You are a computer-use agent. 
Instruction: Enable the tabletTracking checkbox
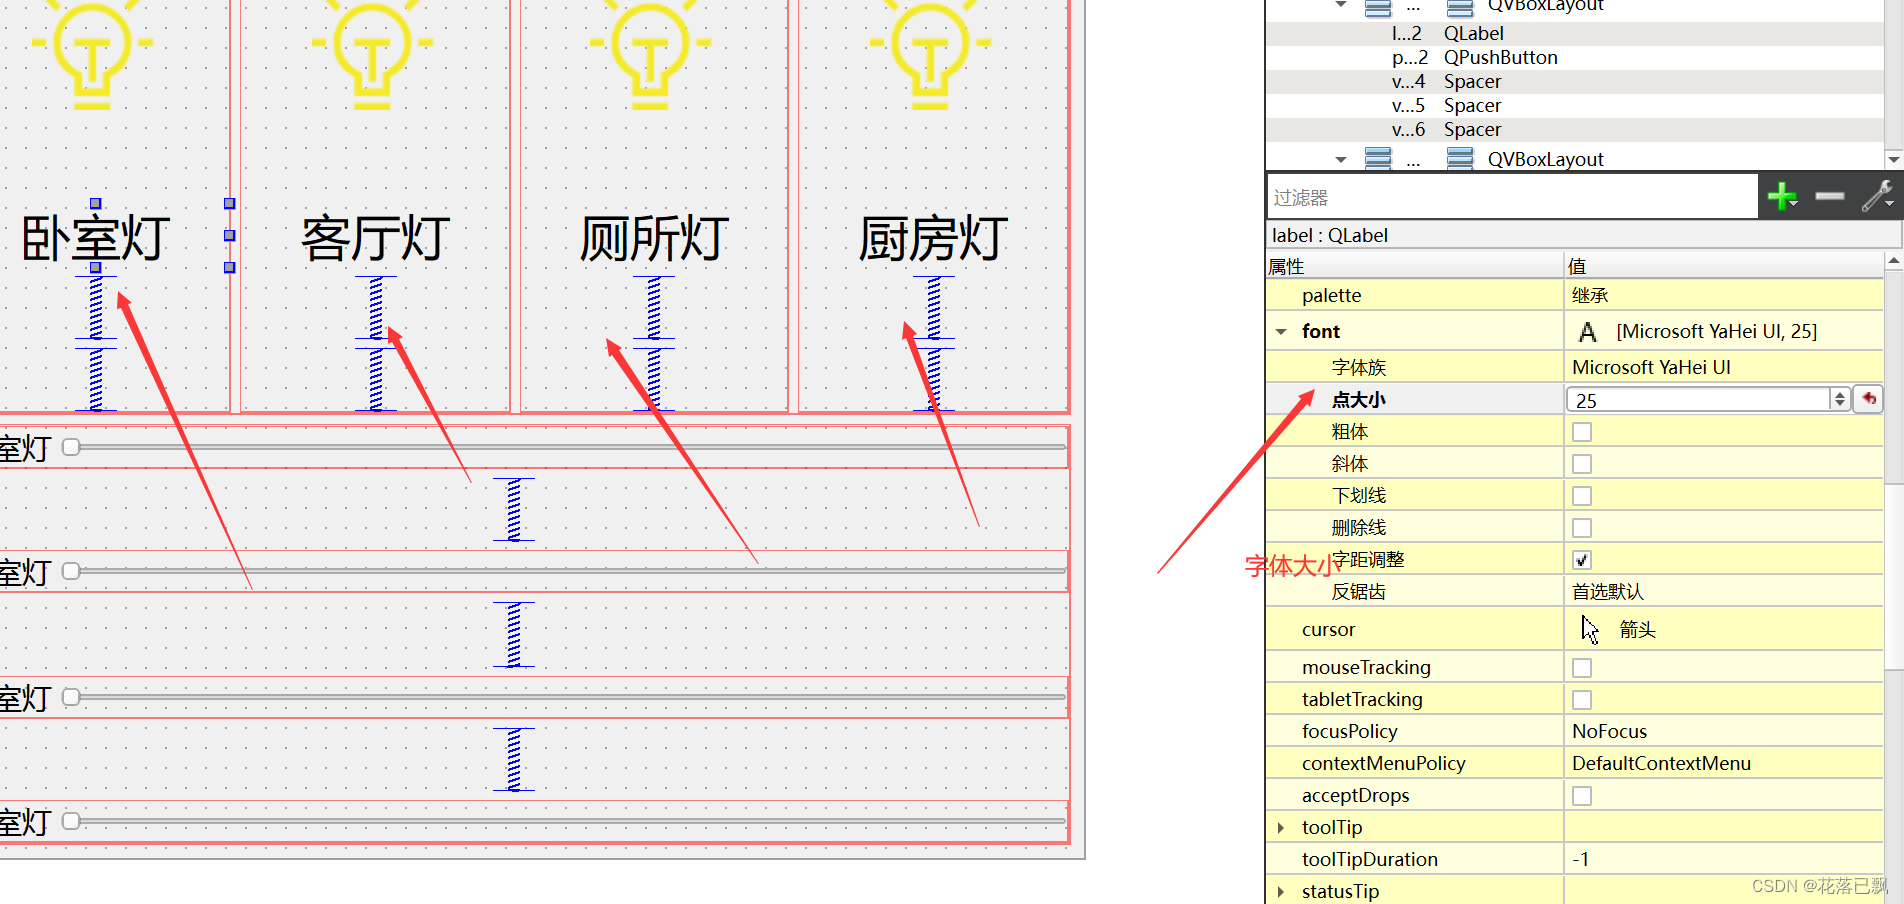(x=1582, y=700)
